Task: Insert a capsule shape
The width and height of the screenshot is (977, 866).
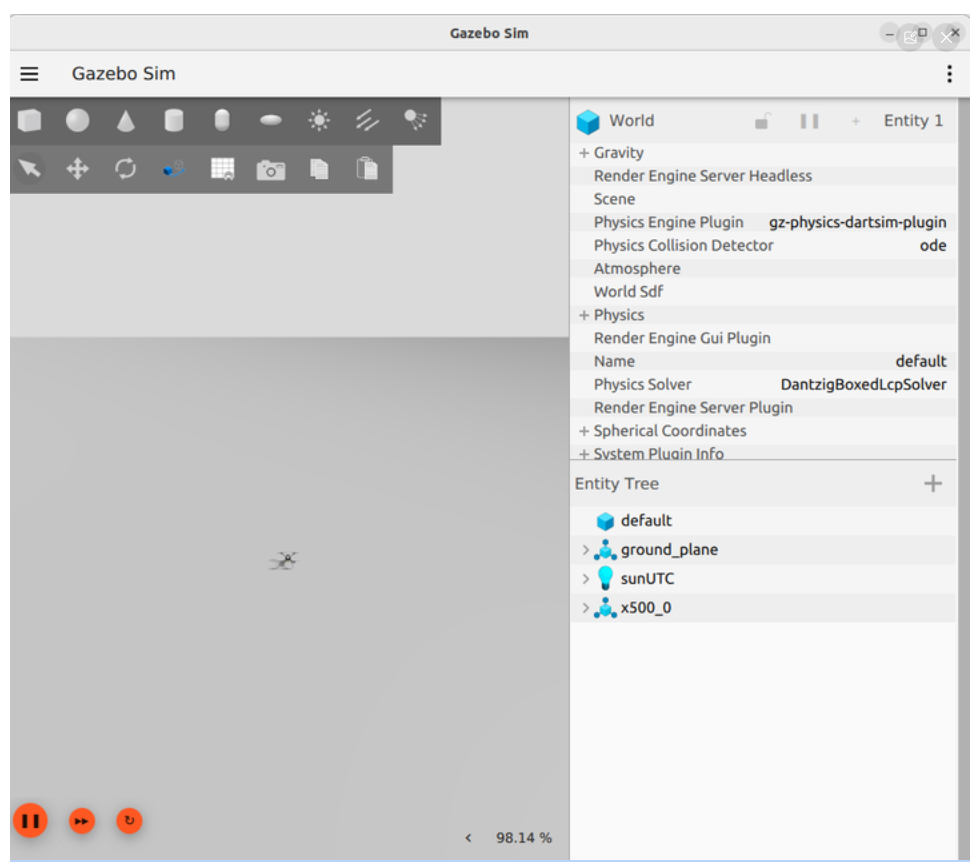Action: pos(222,120)
